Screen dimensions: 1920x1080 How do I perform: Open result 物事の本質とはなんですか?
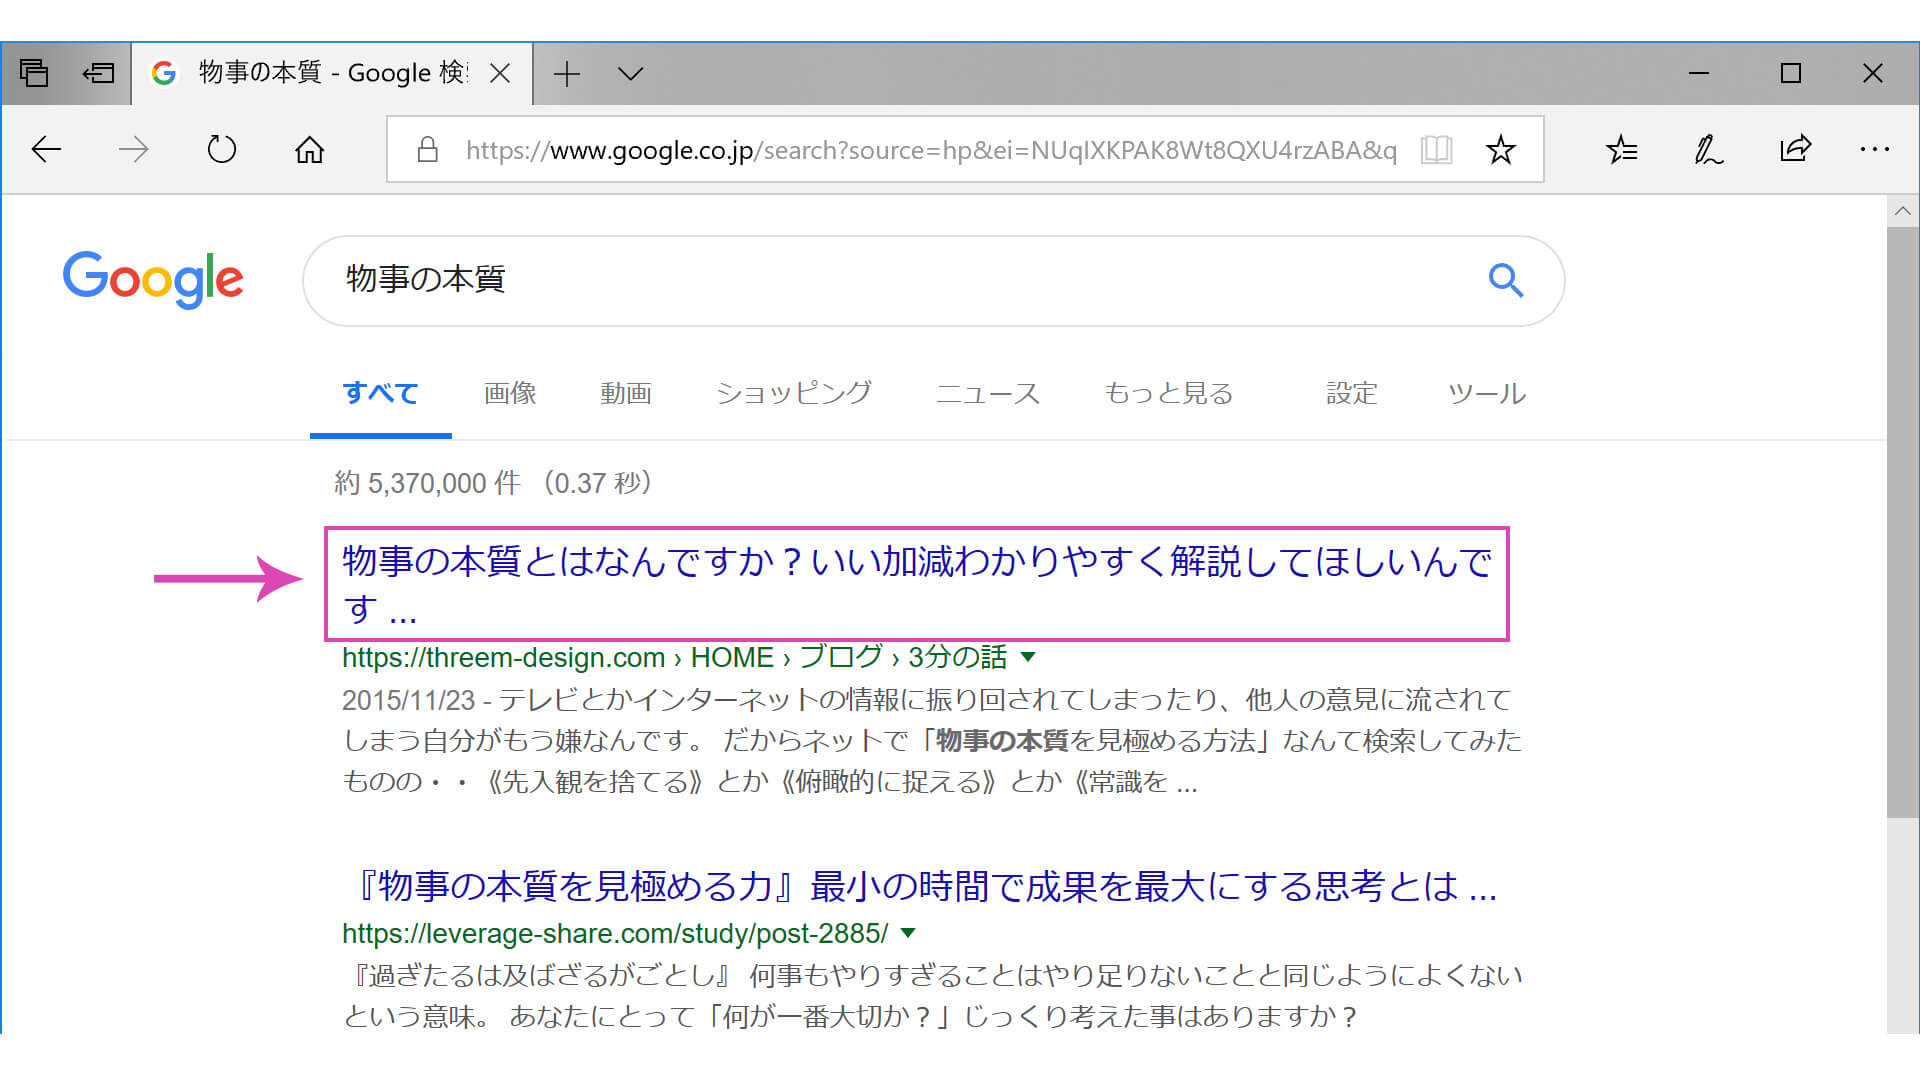point(917,584)
